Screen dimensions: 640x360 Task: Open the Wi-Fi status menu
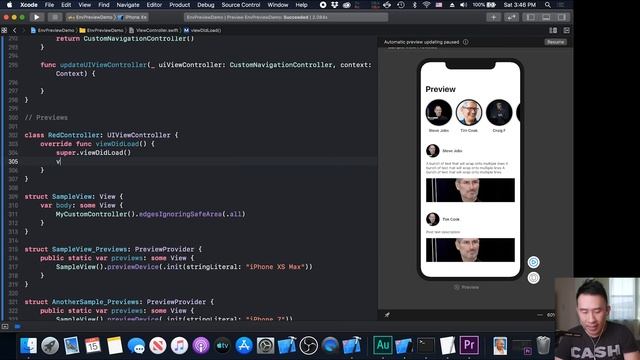click(x=427, y=5)
